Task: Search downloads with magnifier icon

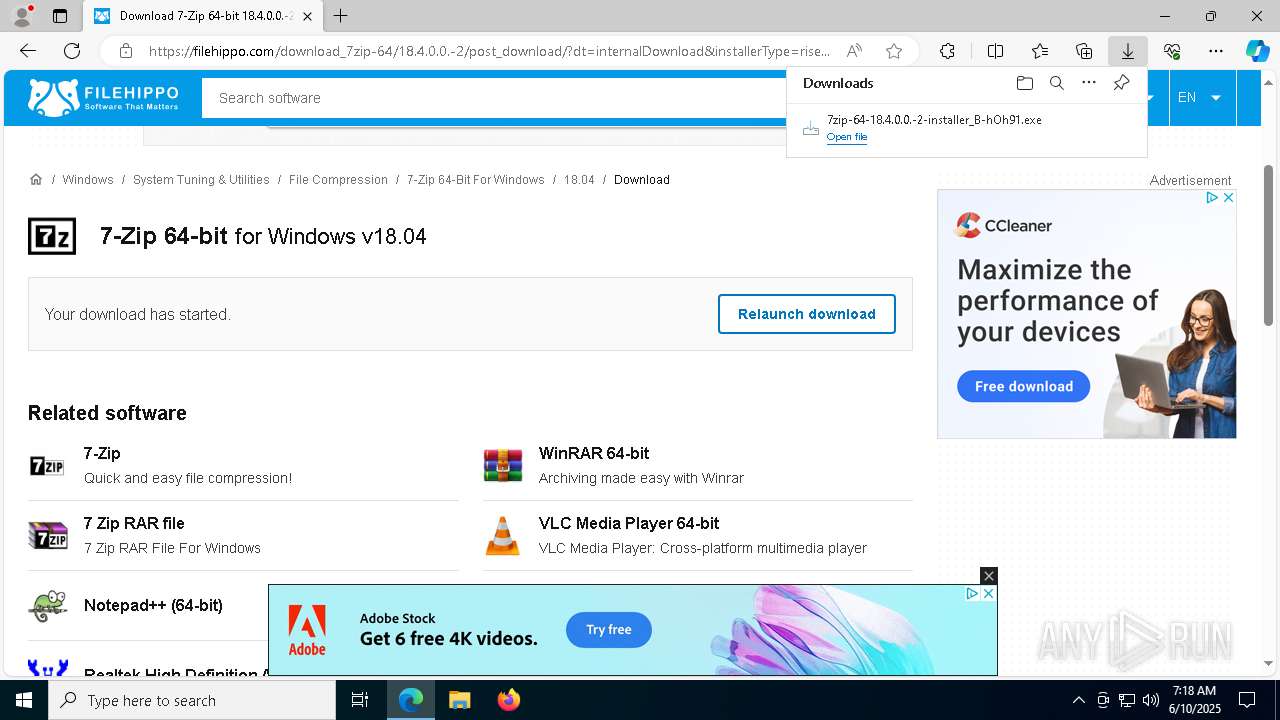Action: coord(1056,83)
